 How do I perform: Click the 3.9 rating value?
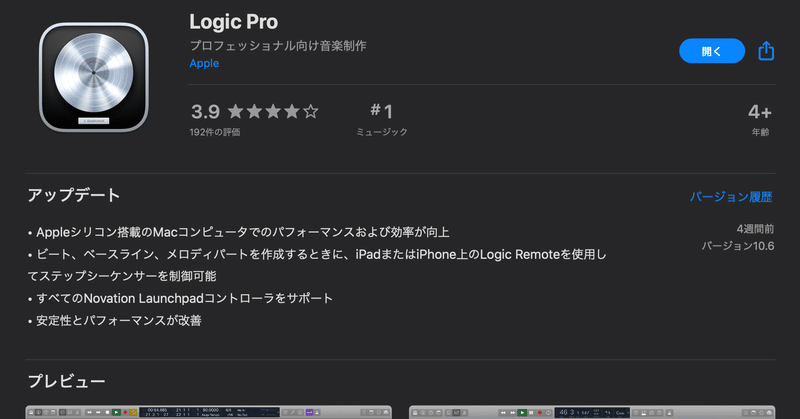coord(205,111)
